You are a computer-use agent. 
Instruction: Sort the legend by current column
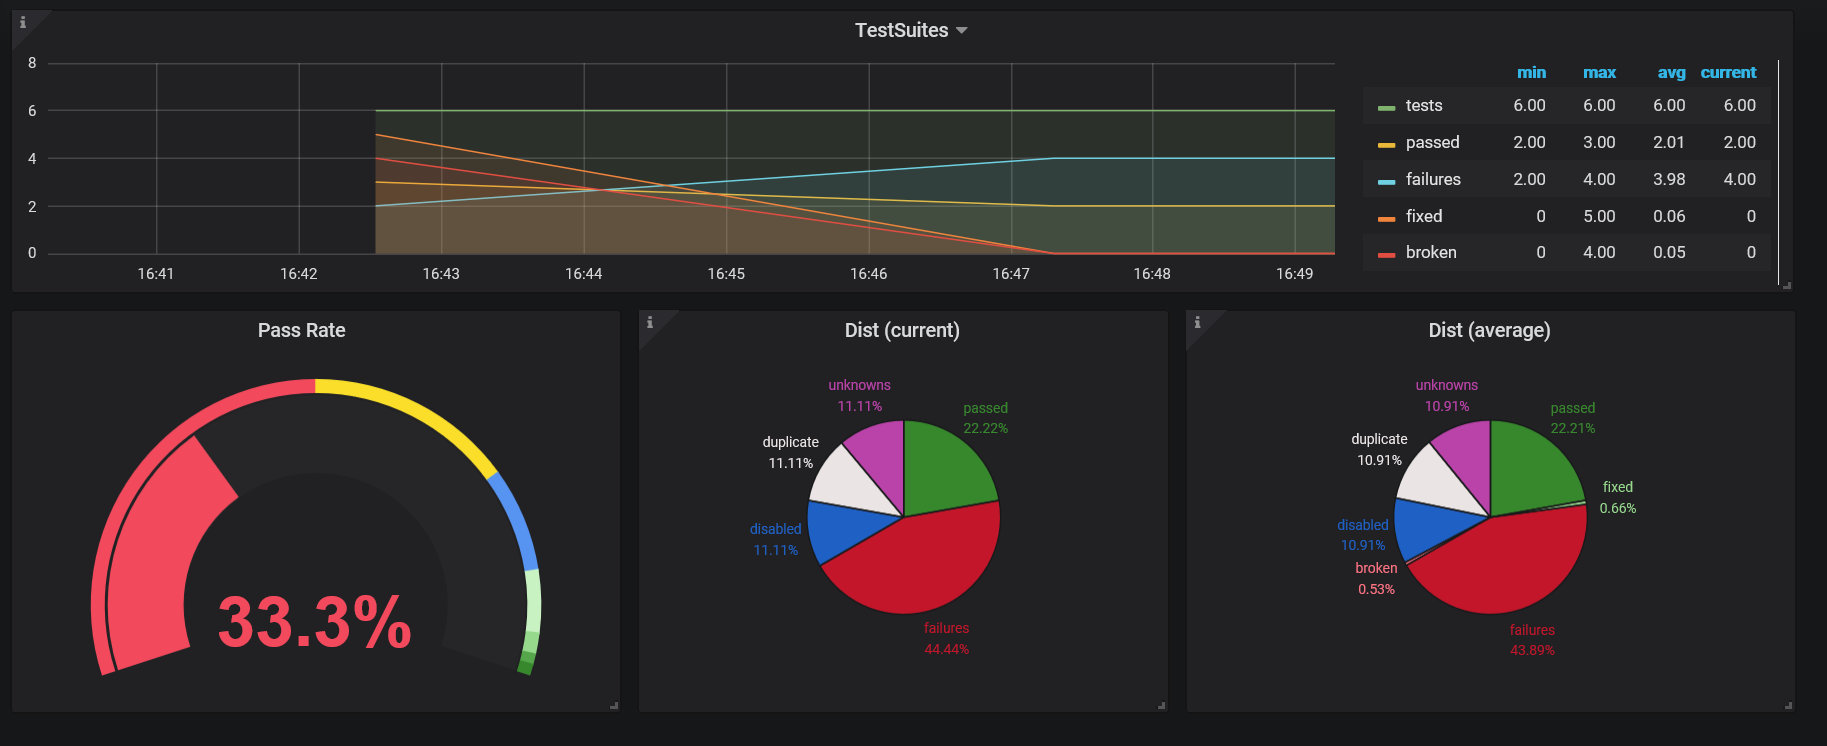pyautogui.click(x=1728, y=72)
